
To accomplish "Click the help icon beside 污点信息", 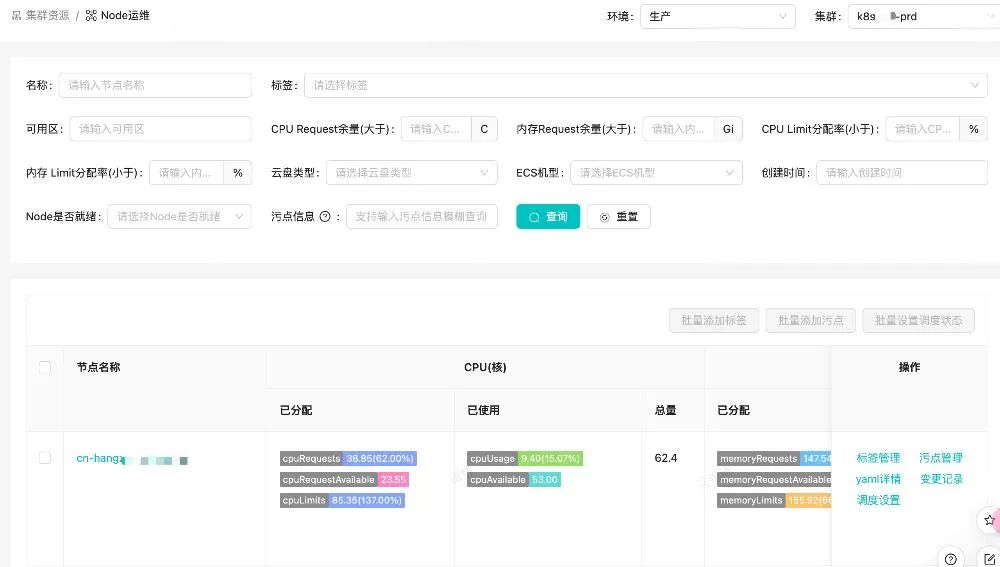I will click(x=325, y=216).
